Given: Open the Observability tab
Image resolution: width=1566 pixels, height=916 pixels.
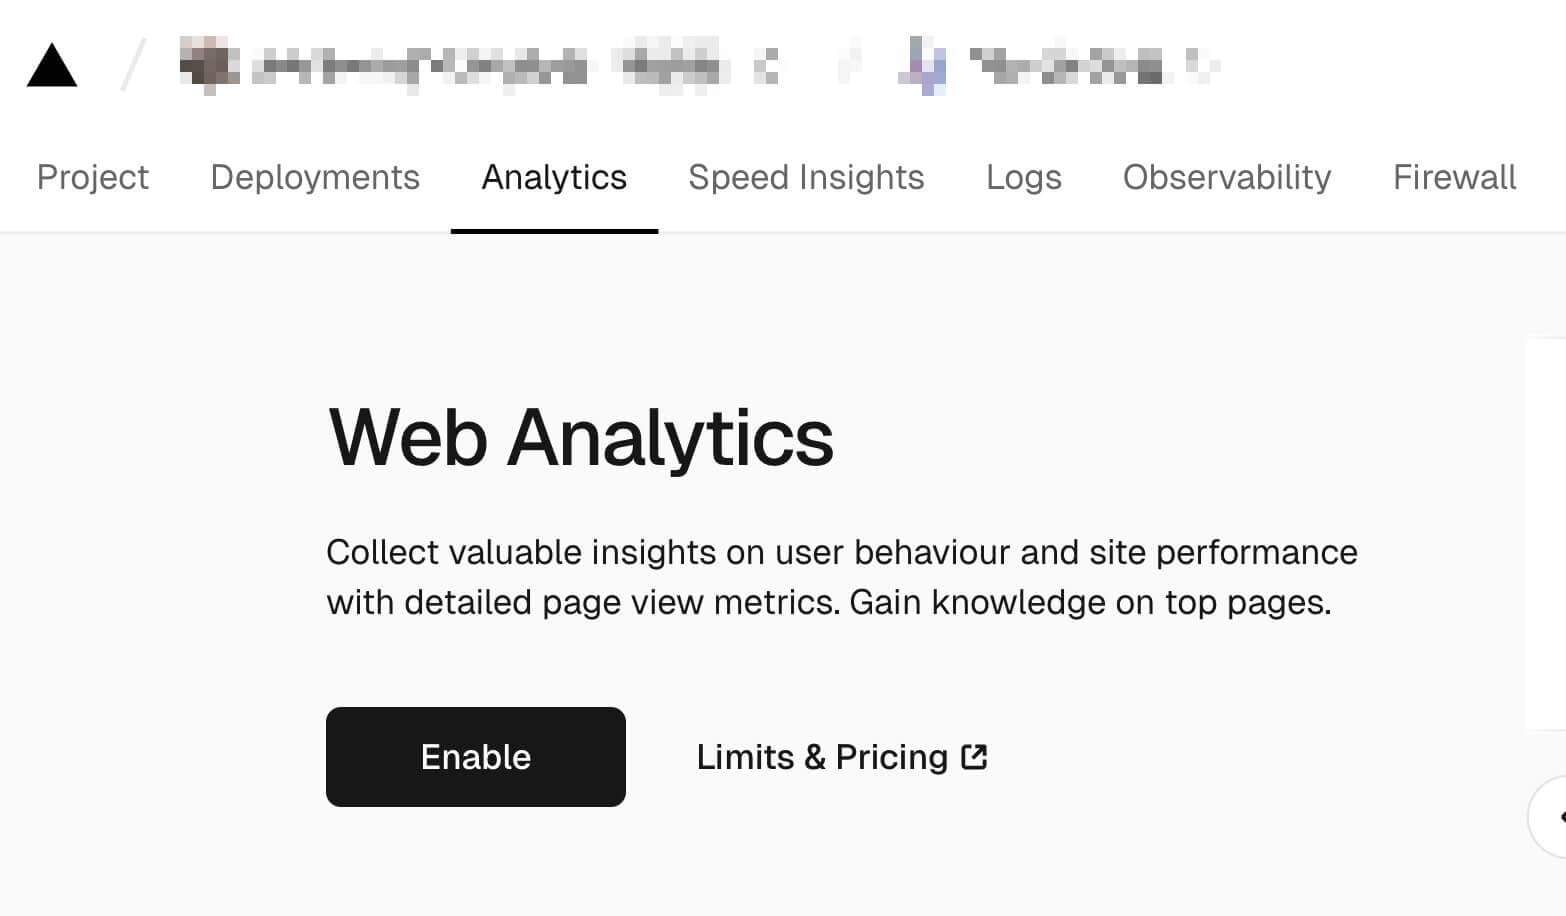Looking at the screenshot, I should click(1227, 177).
